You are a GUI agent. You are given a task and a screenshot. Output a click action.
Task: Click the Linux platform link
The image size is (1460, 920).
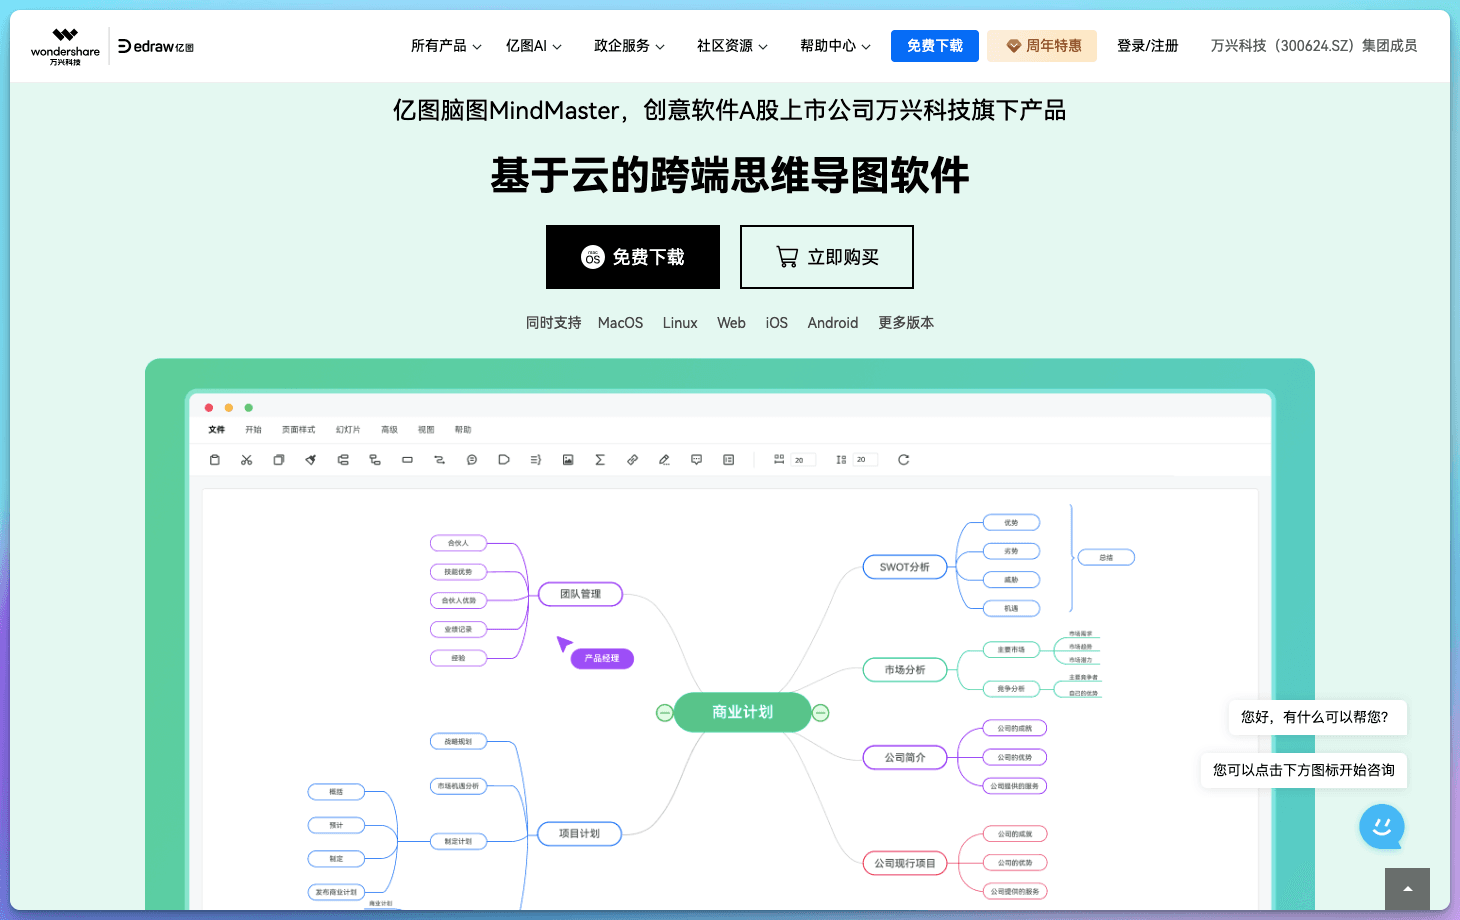point(680,323)
